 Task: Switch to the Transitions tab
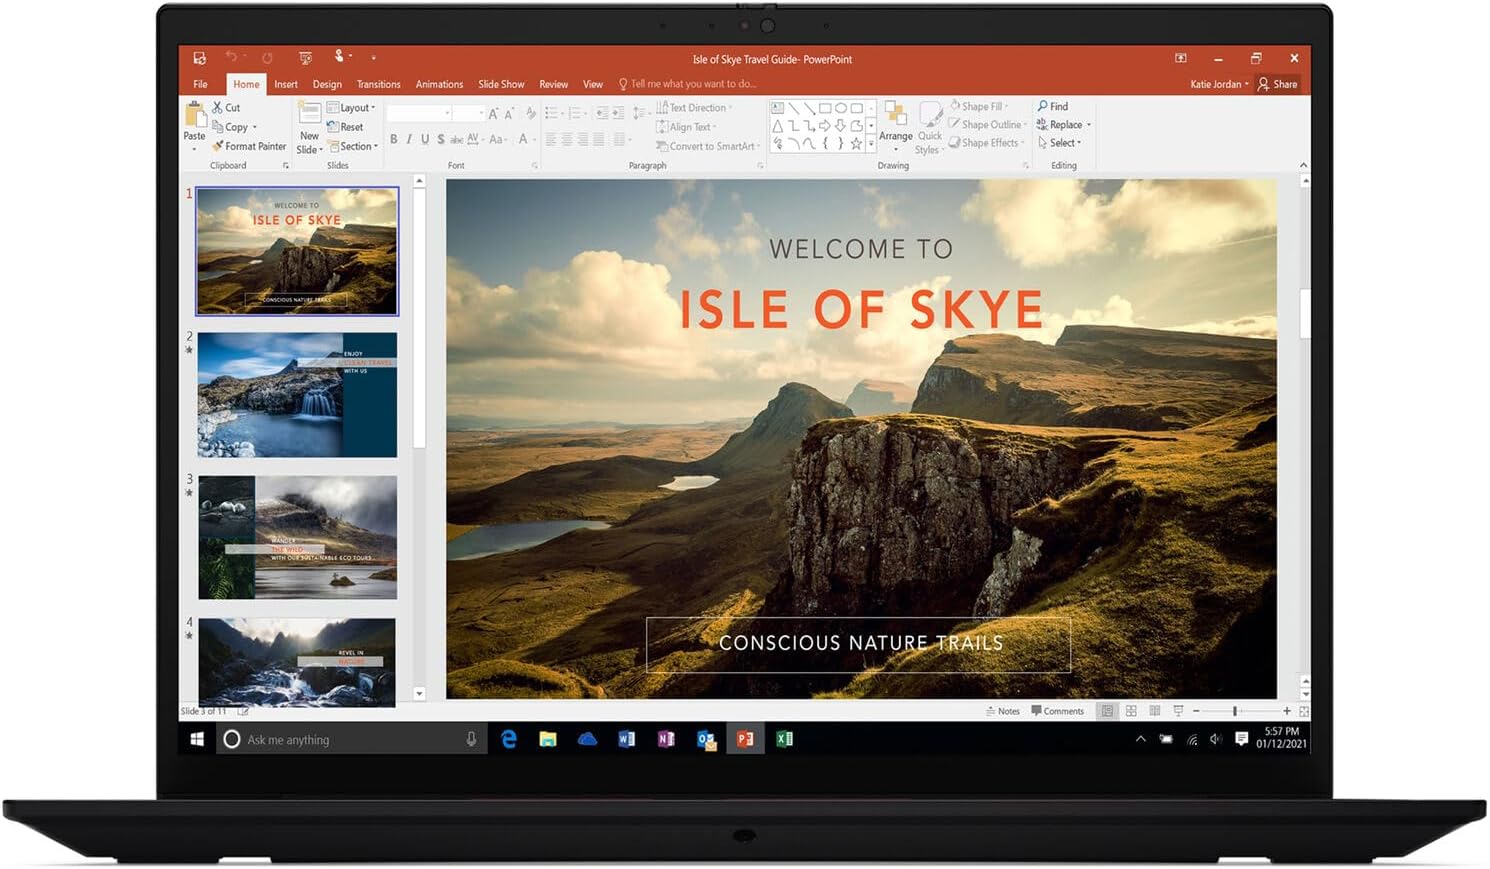[x=378, y=84]
